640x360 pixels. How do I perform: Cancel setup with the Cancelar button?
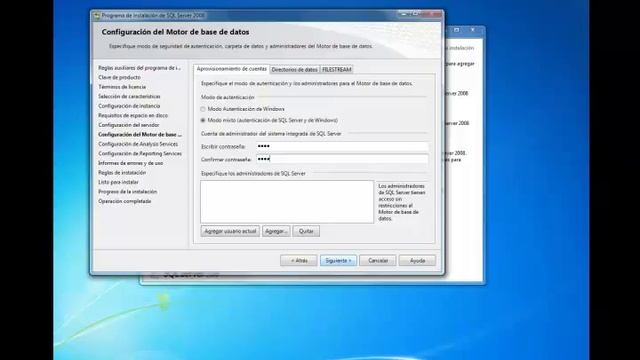pos(378,260)
